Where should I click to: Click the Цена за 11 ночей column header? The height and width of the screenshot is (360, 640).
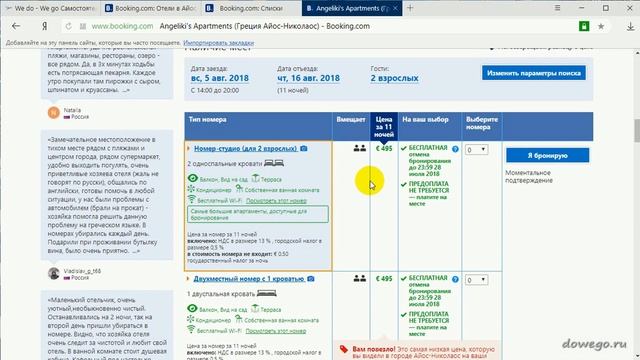click(x=384, y=127)
